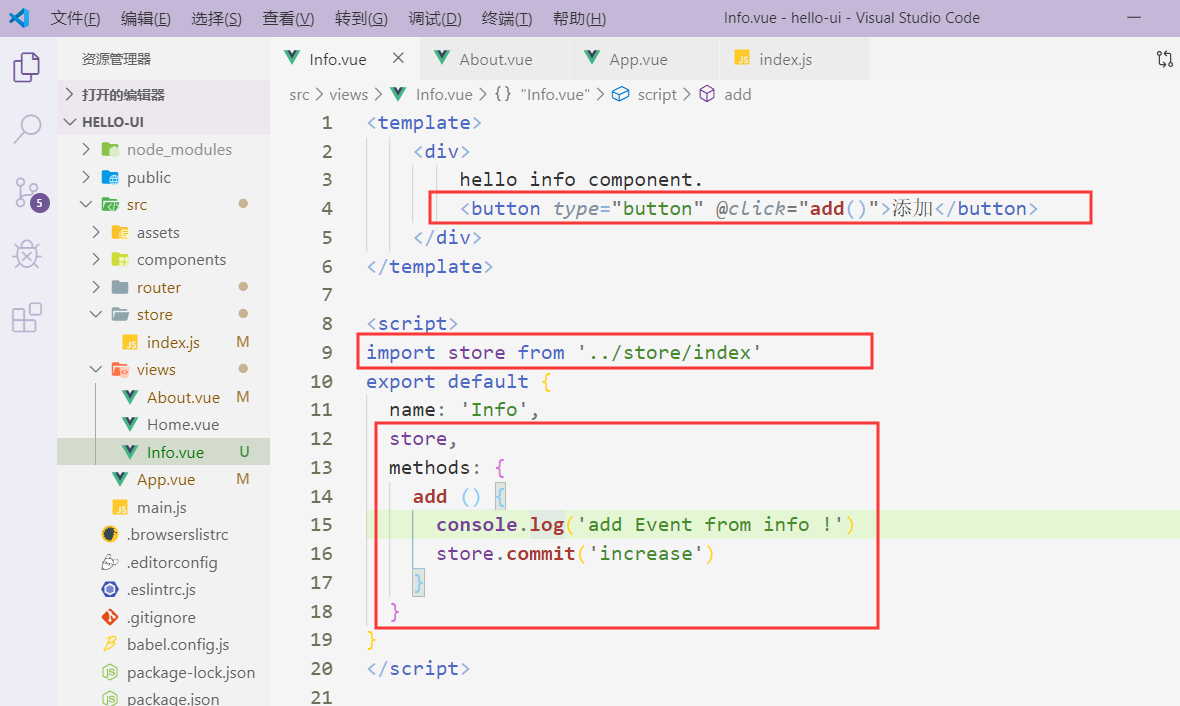Screen dimensions: 1180x706
Task: Close the Info.vue tab
Action: (398, 58)
